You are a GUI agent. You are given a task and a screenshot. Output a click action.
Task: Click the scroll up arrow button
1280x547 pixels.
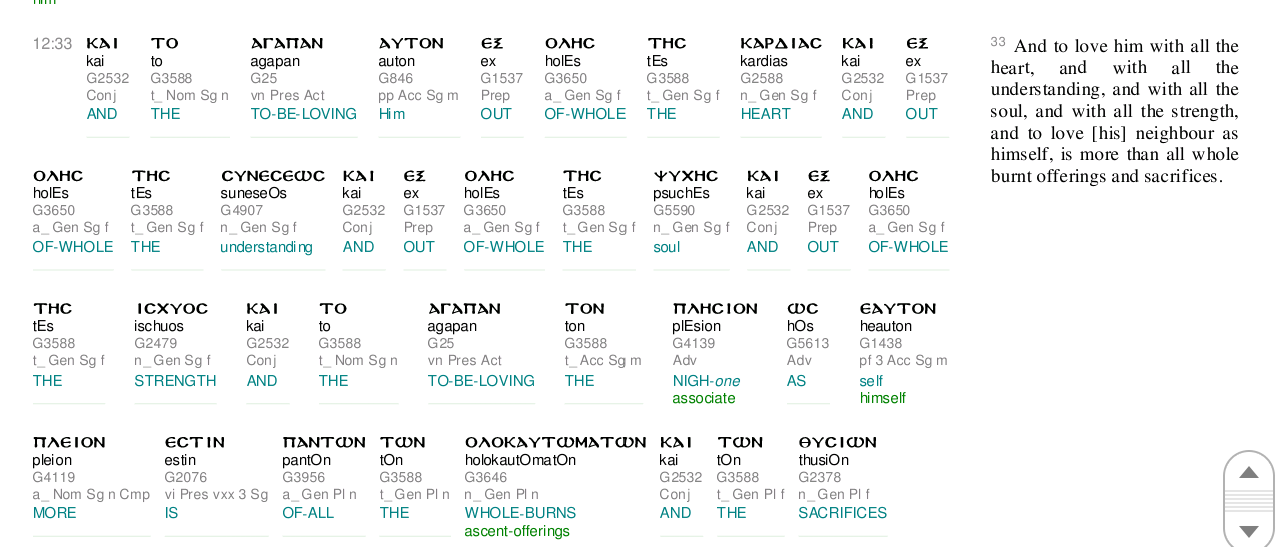coord(1248,472)
